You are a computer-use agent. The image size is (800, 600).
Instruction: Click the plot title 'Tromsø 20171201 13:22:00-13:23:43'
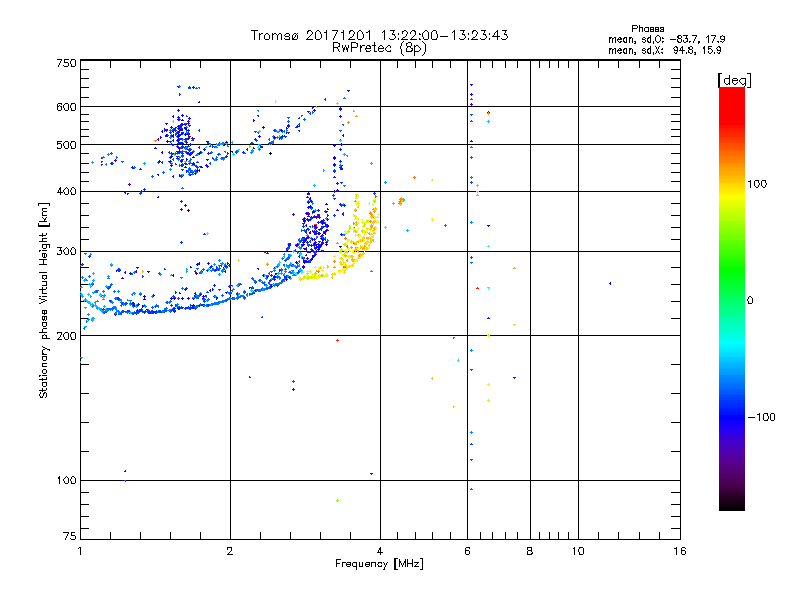379,35
